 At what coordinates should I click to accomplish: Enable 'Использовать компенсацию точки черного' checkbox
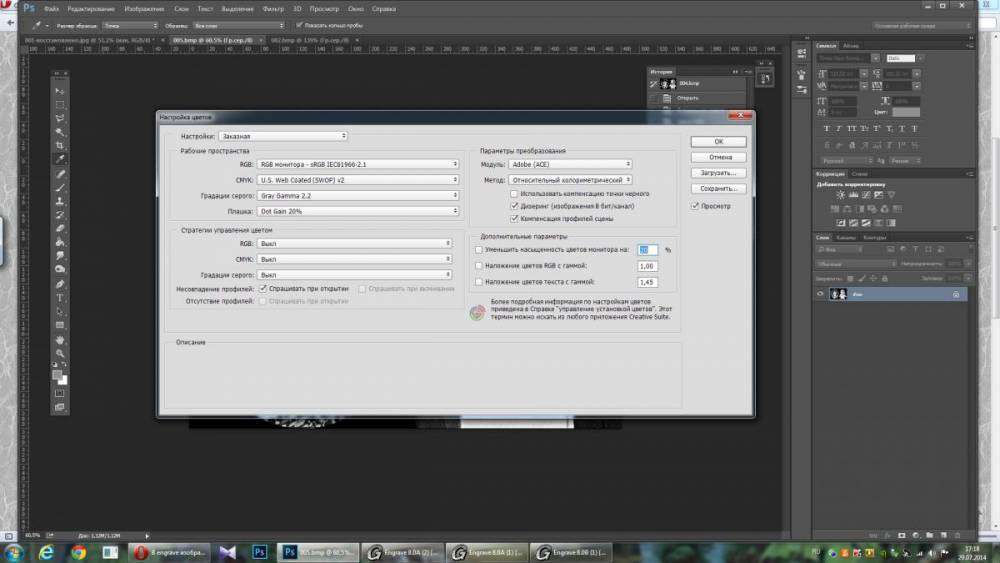click(x=514, y=193)
